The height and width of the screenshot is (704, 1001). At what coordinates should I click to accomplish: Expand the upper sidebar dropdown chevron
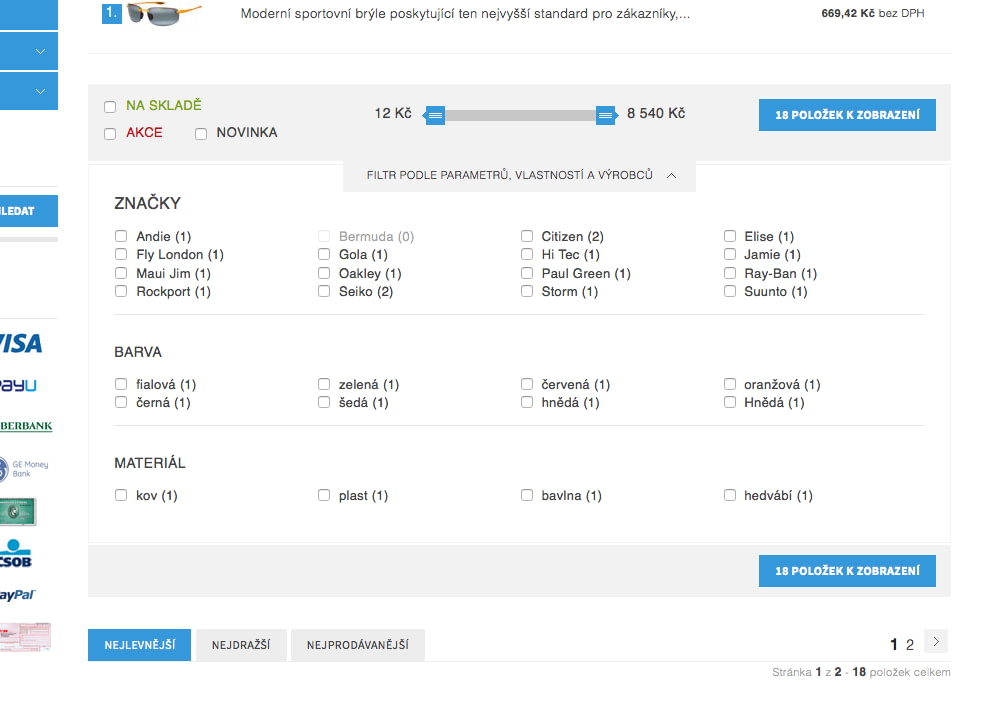point(40,51)
